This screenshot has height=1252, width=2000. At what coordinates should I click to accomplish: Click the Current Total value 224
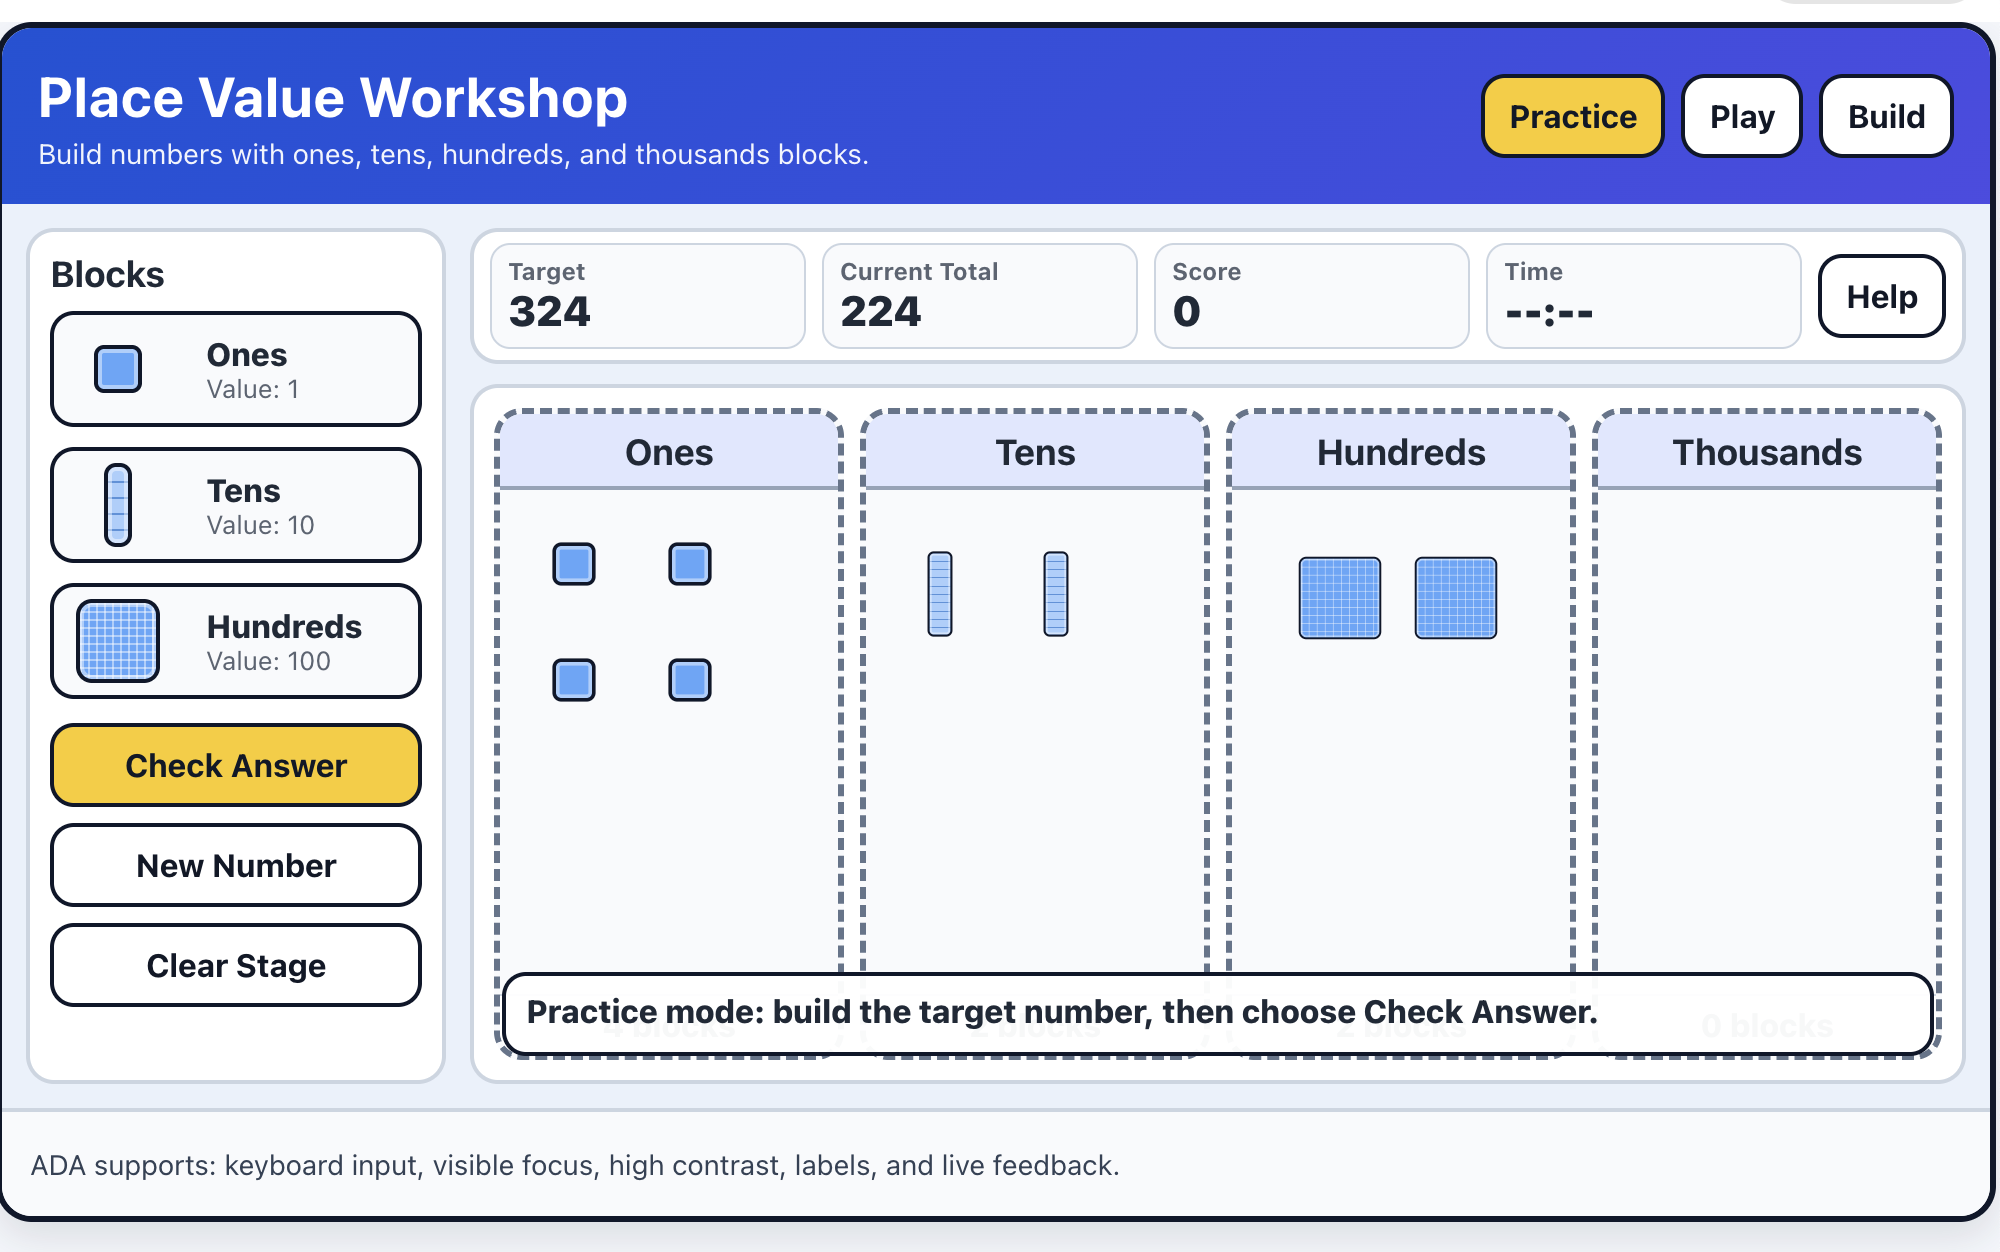(x=881, y=311)
